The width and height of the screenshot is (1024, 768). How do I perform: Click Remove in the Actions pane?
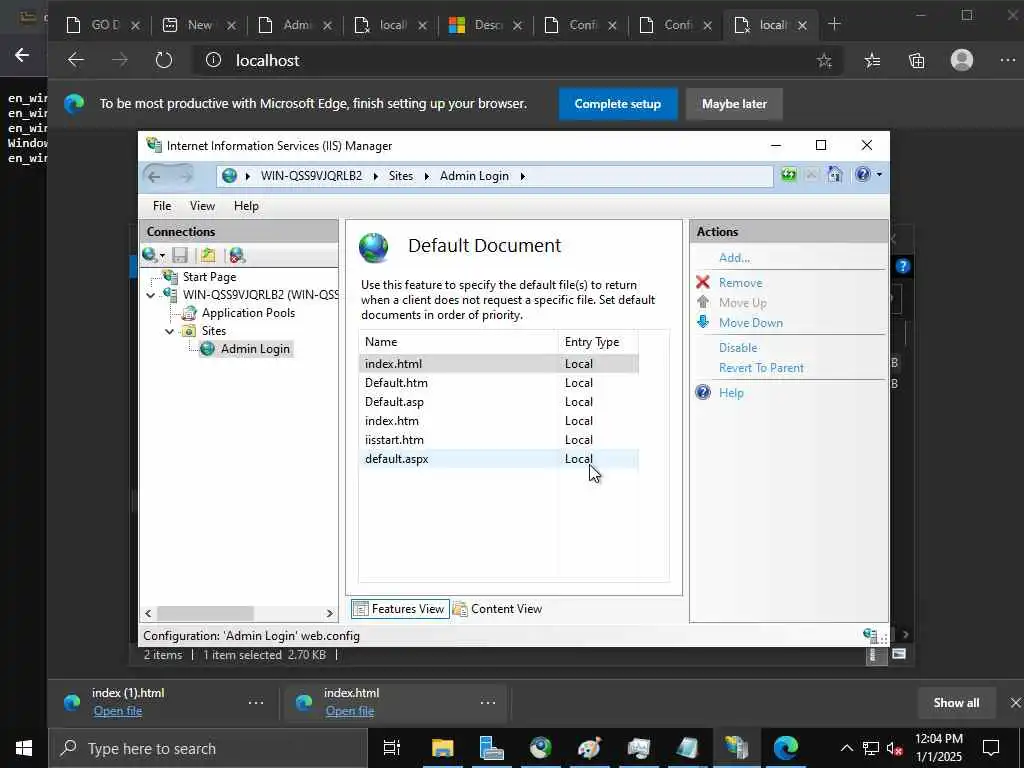click(x=741, y=283)
